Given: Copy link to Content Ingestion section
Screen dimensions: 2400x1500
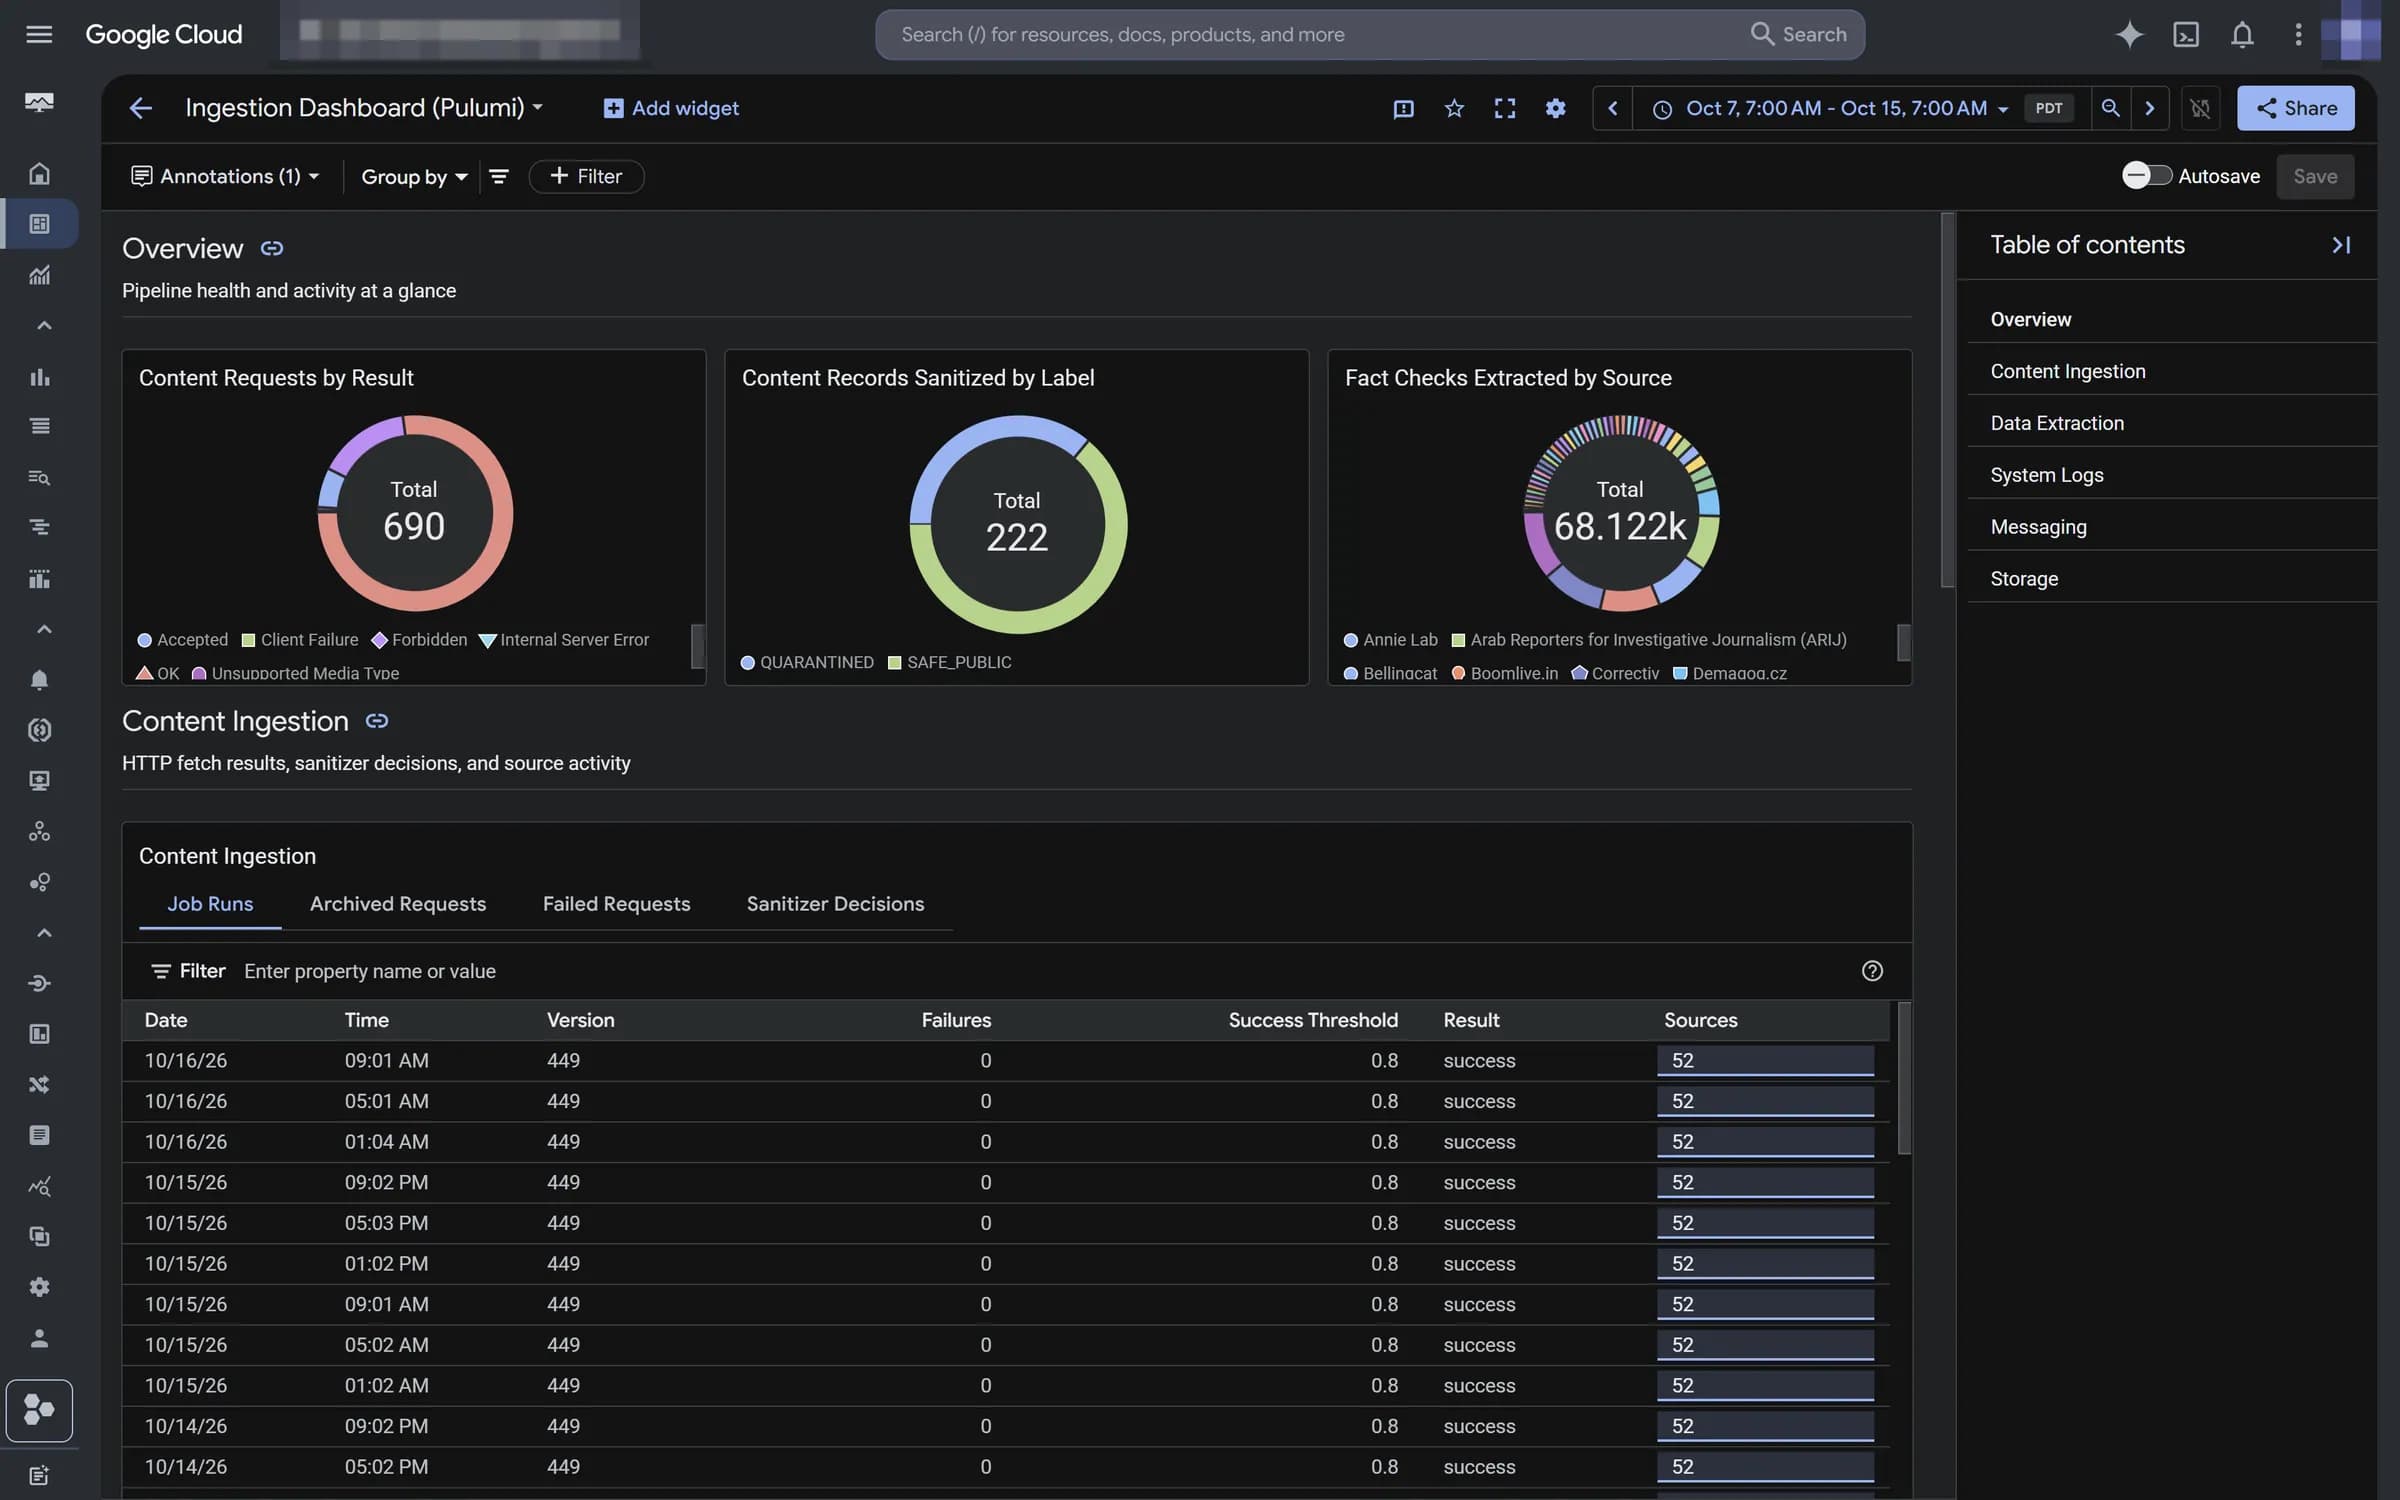Looking at the screenshot, I should pos(376,721).
